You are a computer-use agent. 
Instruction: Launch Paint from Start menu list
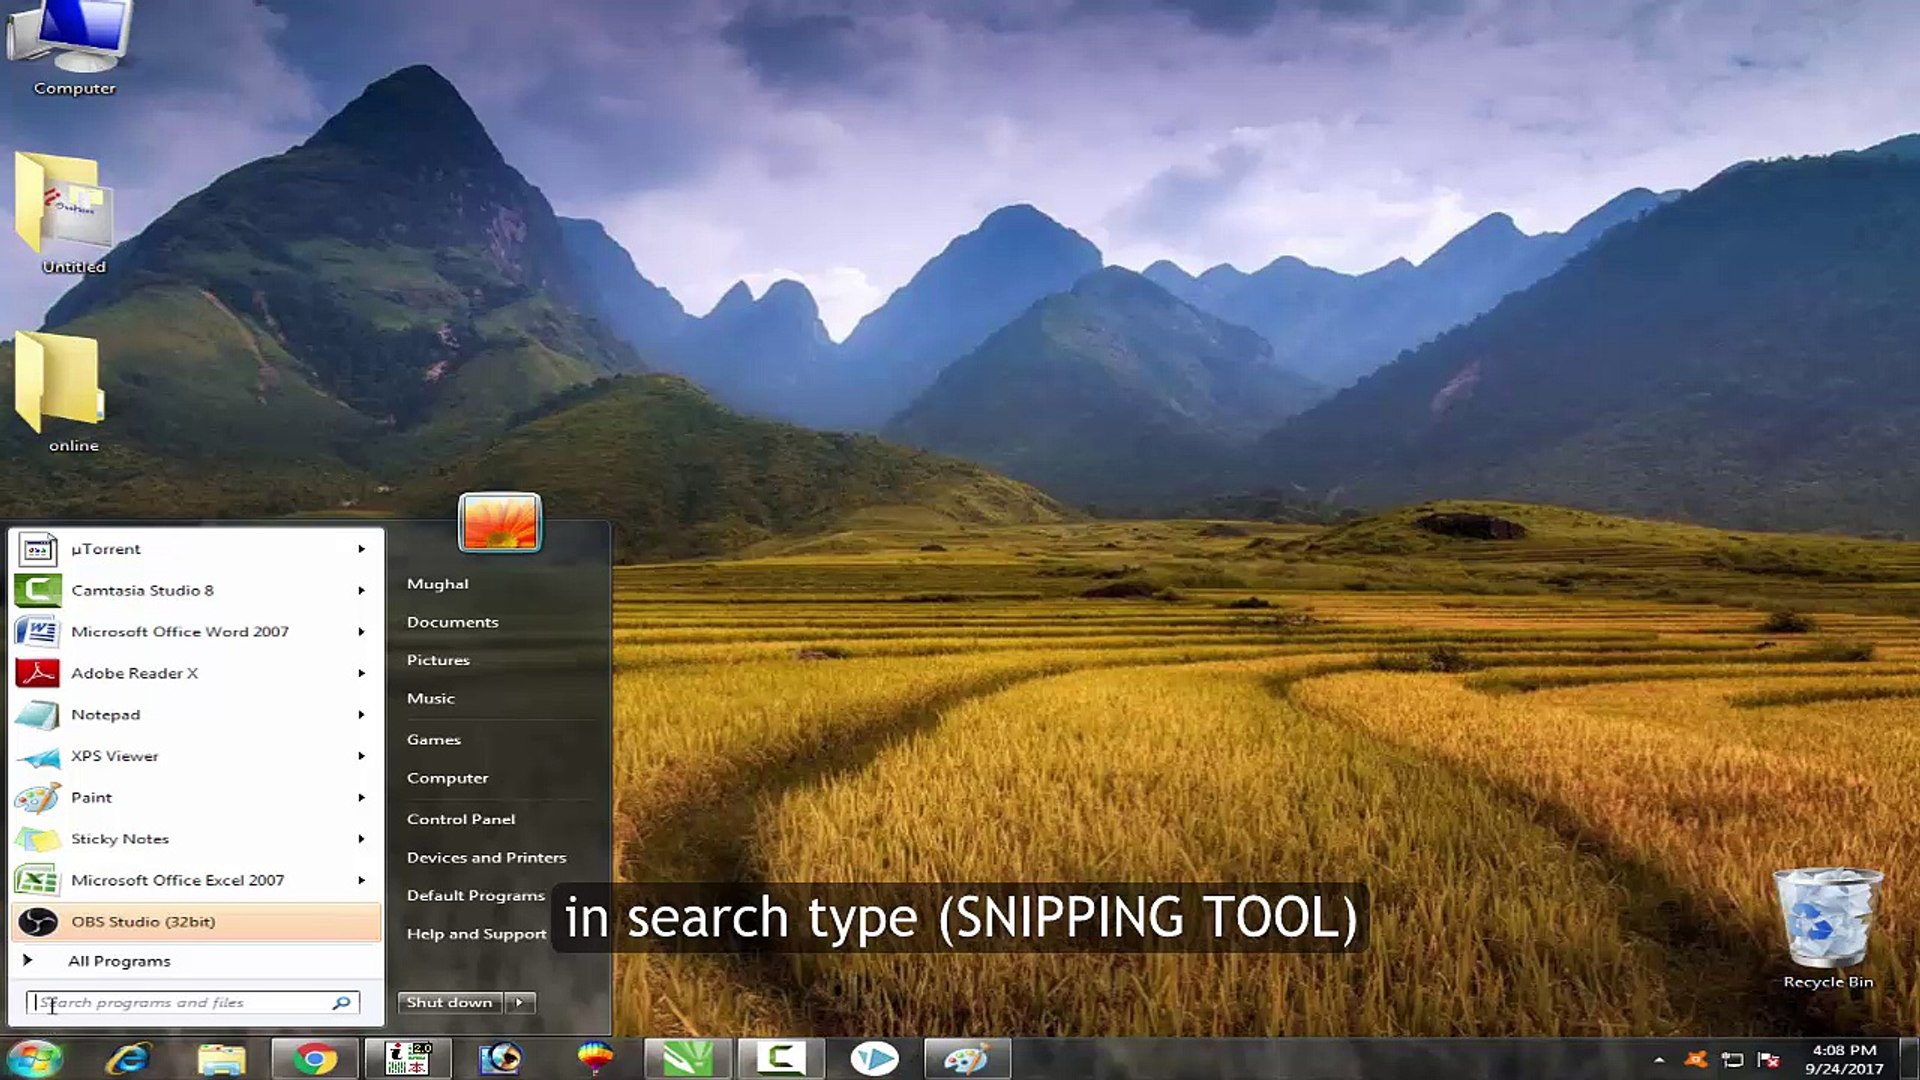[x=195, y=797]
